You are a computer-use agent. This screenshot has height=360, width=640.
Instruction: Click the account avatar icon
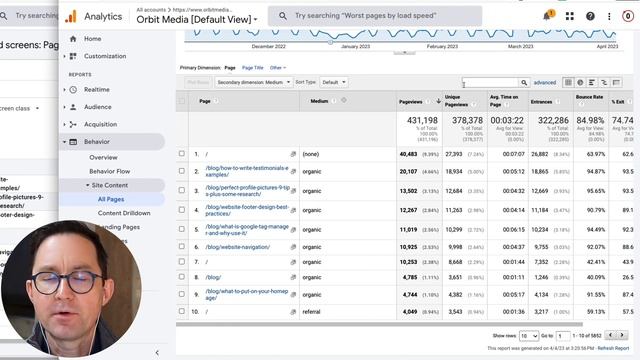click(x=627, y=16)
